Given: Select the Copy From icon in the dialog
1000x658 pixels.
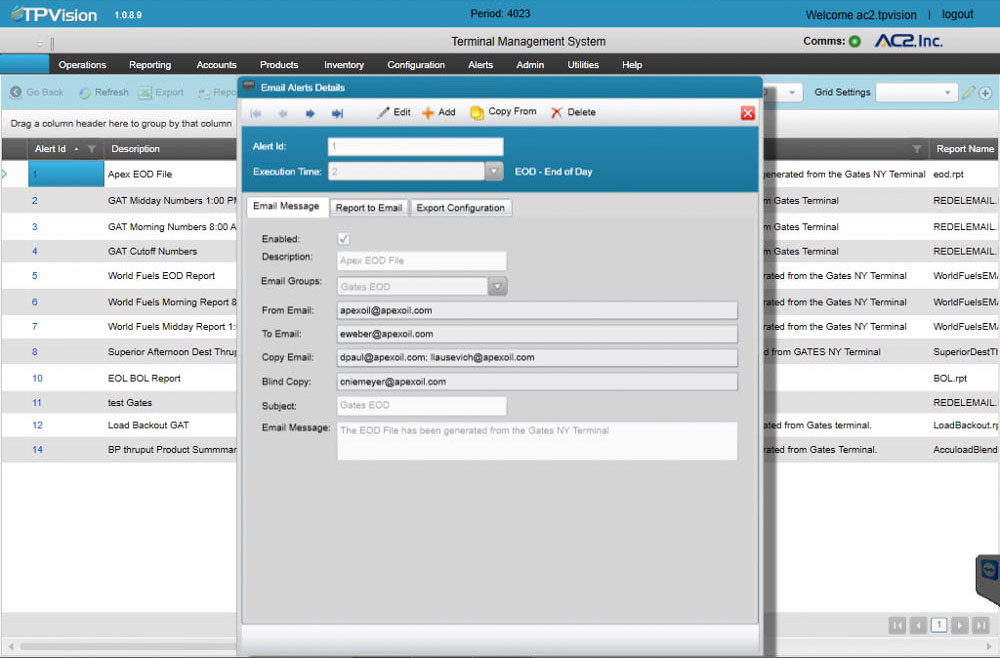Looking at the screenshot, I should pos(476,112).
